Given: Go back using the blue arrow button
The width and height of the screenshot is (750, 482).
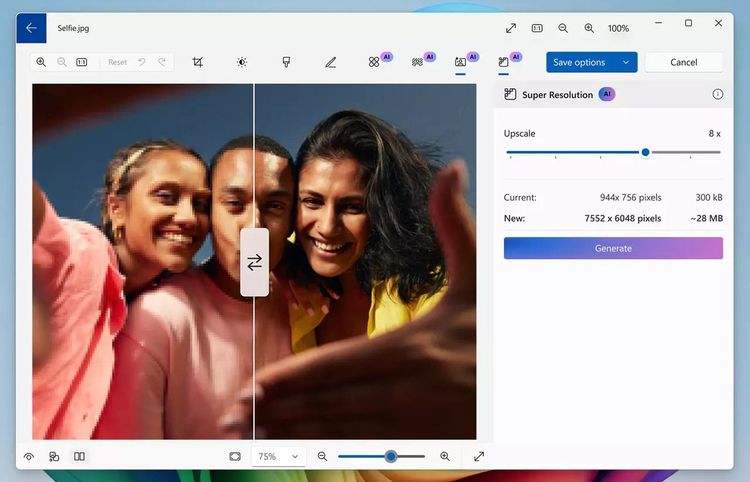Looking at the screenshot, I should 31,28.
